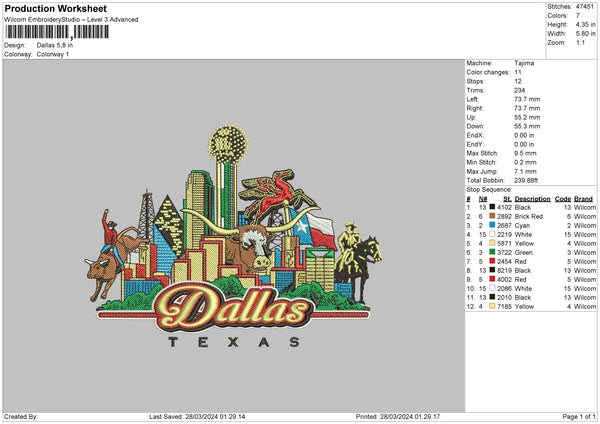Click the stitch count '47451'

coord(585,7)
